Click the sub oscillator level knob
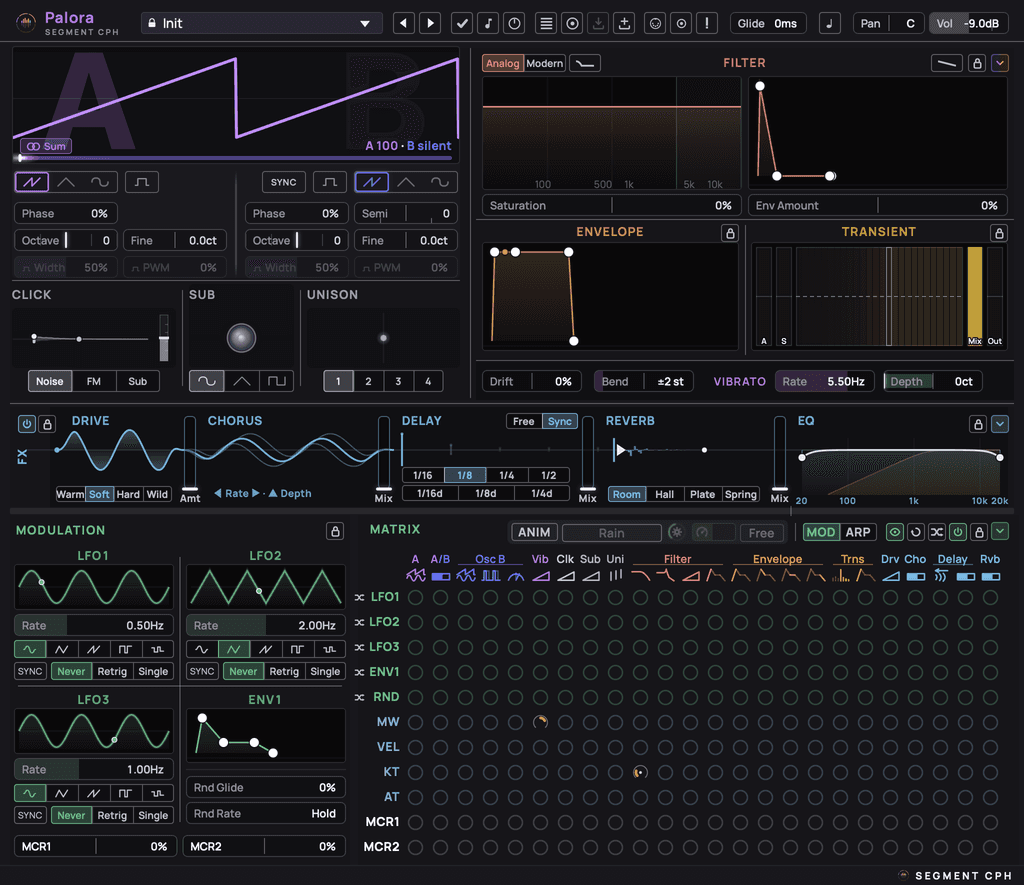Viewport: 1024px width, 885px height. (x=241, y=338)
